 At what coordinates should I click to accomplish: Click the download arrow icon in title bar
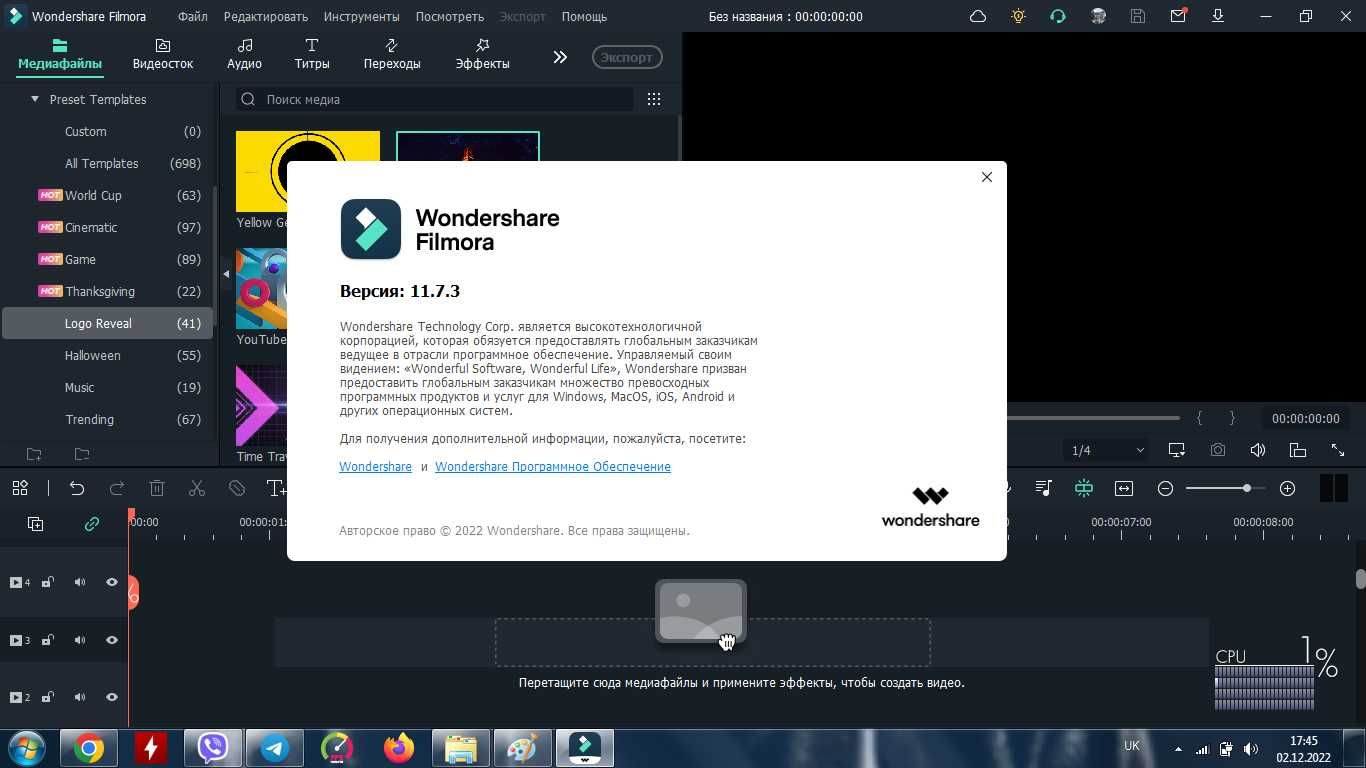pos(1218,16)
